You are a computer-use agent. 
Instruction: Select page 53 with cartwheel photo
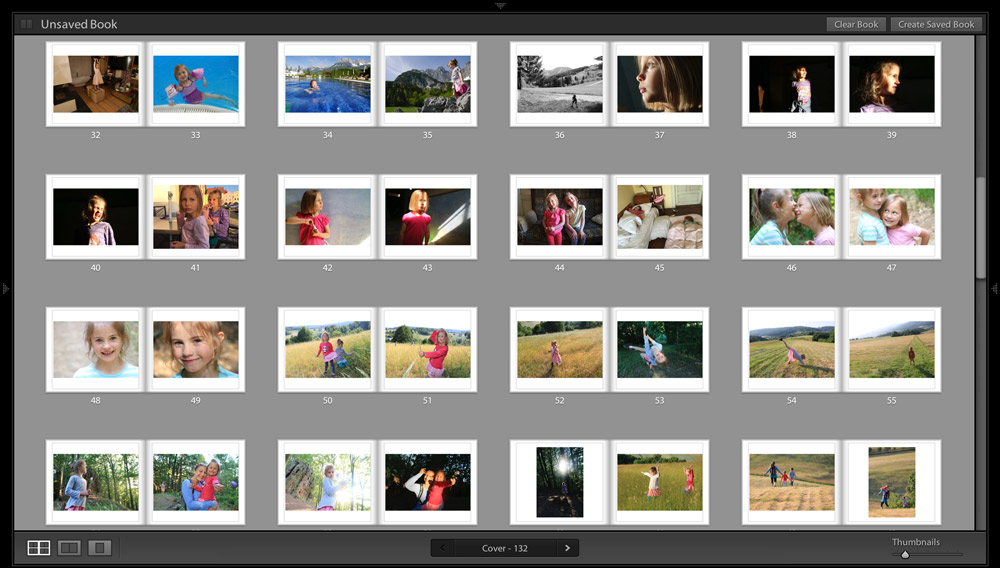(659, 349)
